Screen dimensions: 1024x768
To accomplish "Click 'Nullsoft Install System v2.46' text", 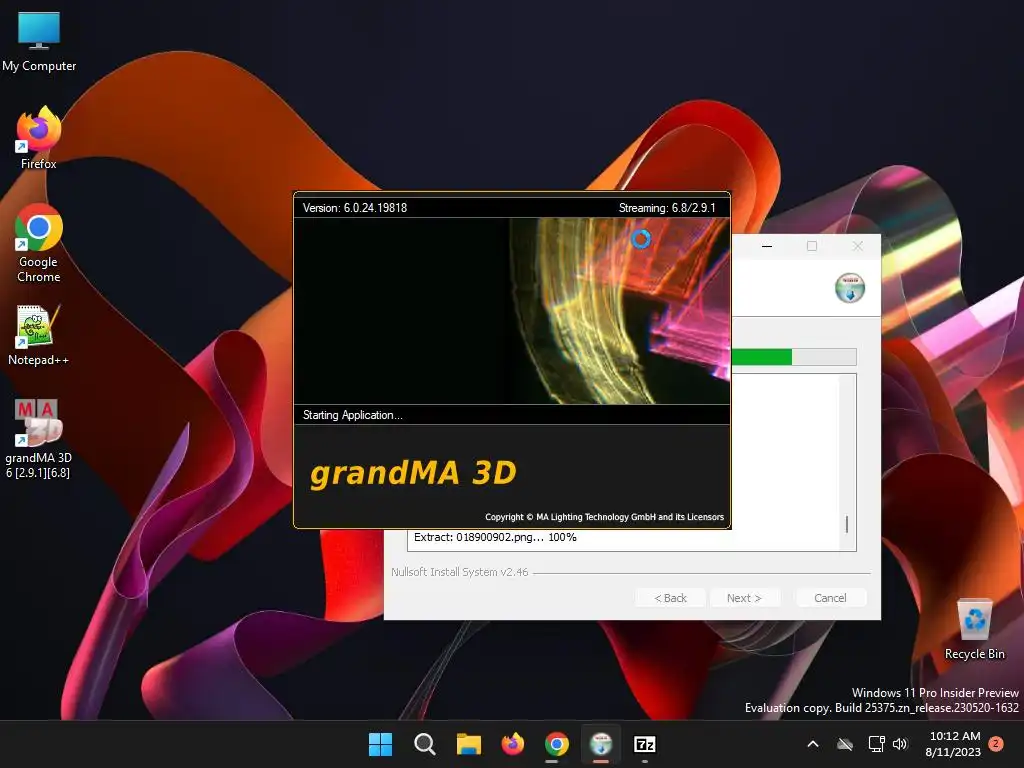I will (x=460, y=572).
